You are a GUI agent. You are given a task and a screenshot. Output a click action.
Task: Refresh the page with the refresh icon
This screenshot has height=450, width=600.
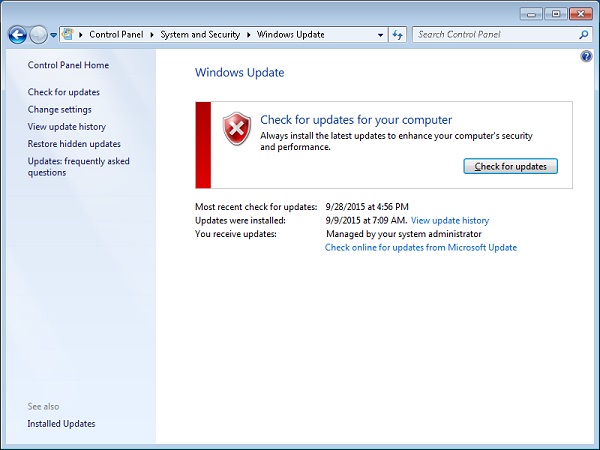[x=398, y=35]
